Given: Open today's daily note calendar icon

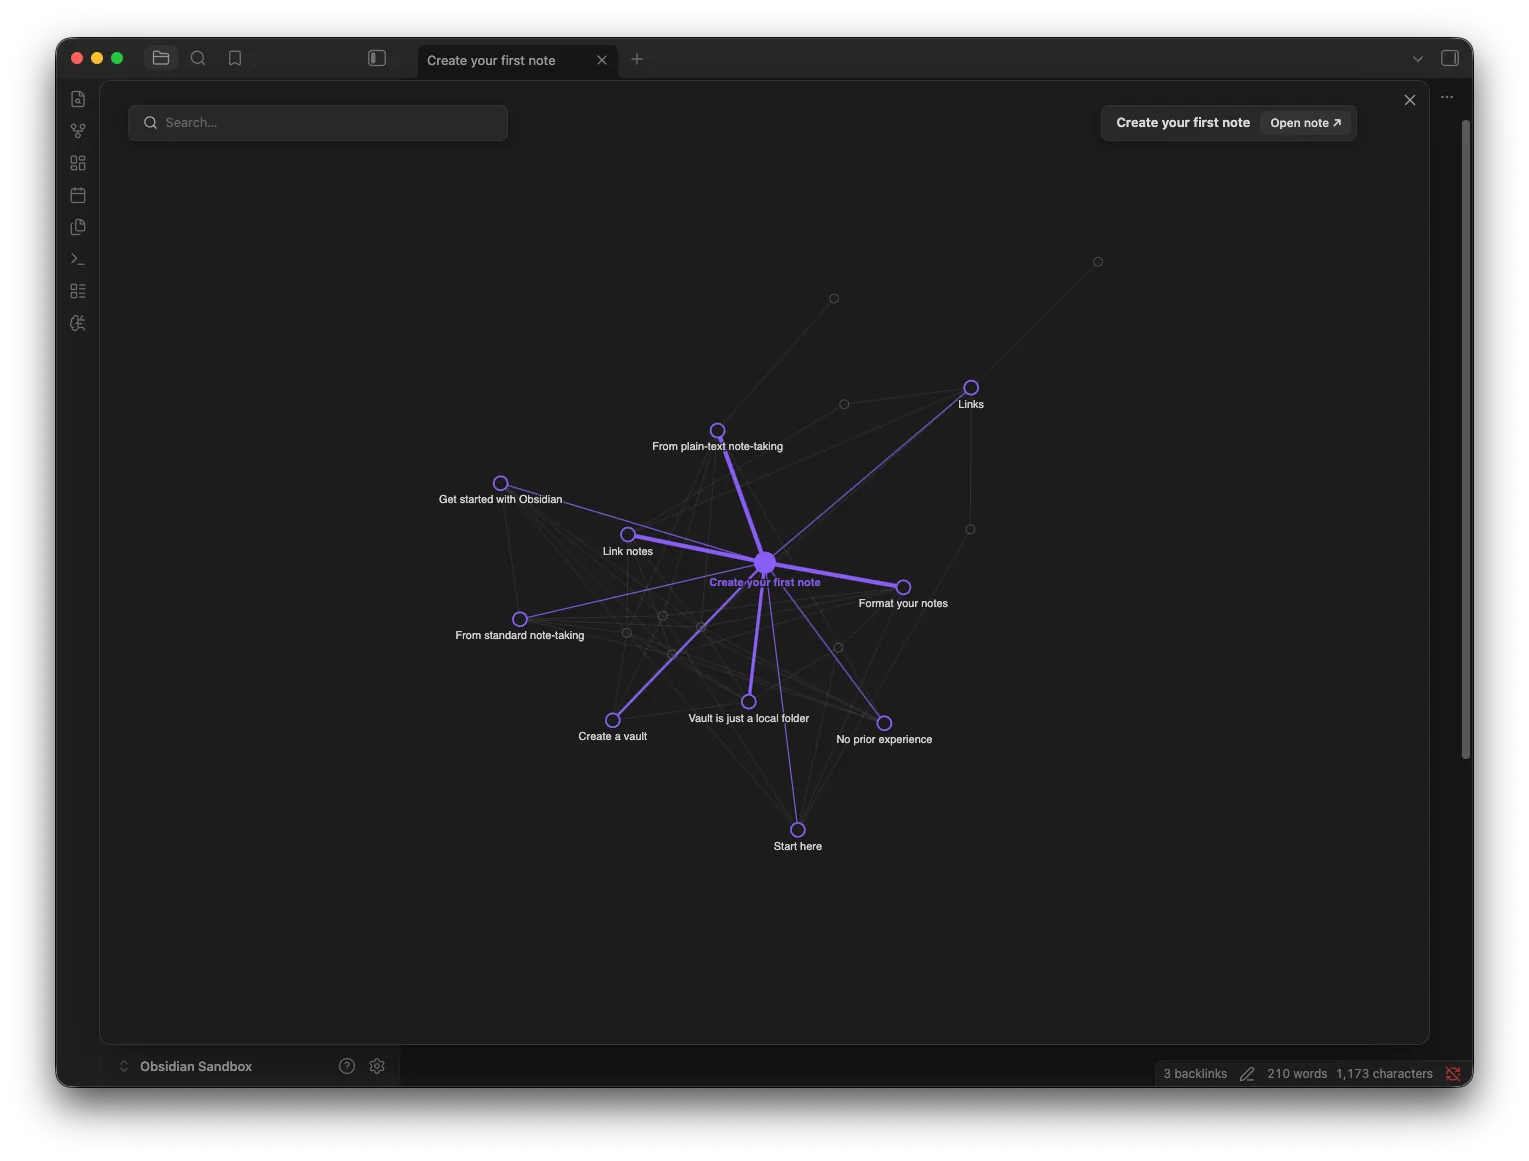Looking at the screenshot, I should point(78,195).
